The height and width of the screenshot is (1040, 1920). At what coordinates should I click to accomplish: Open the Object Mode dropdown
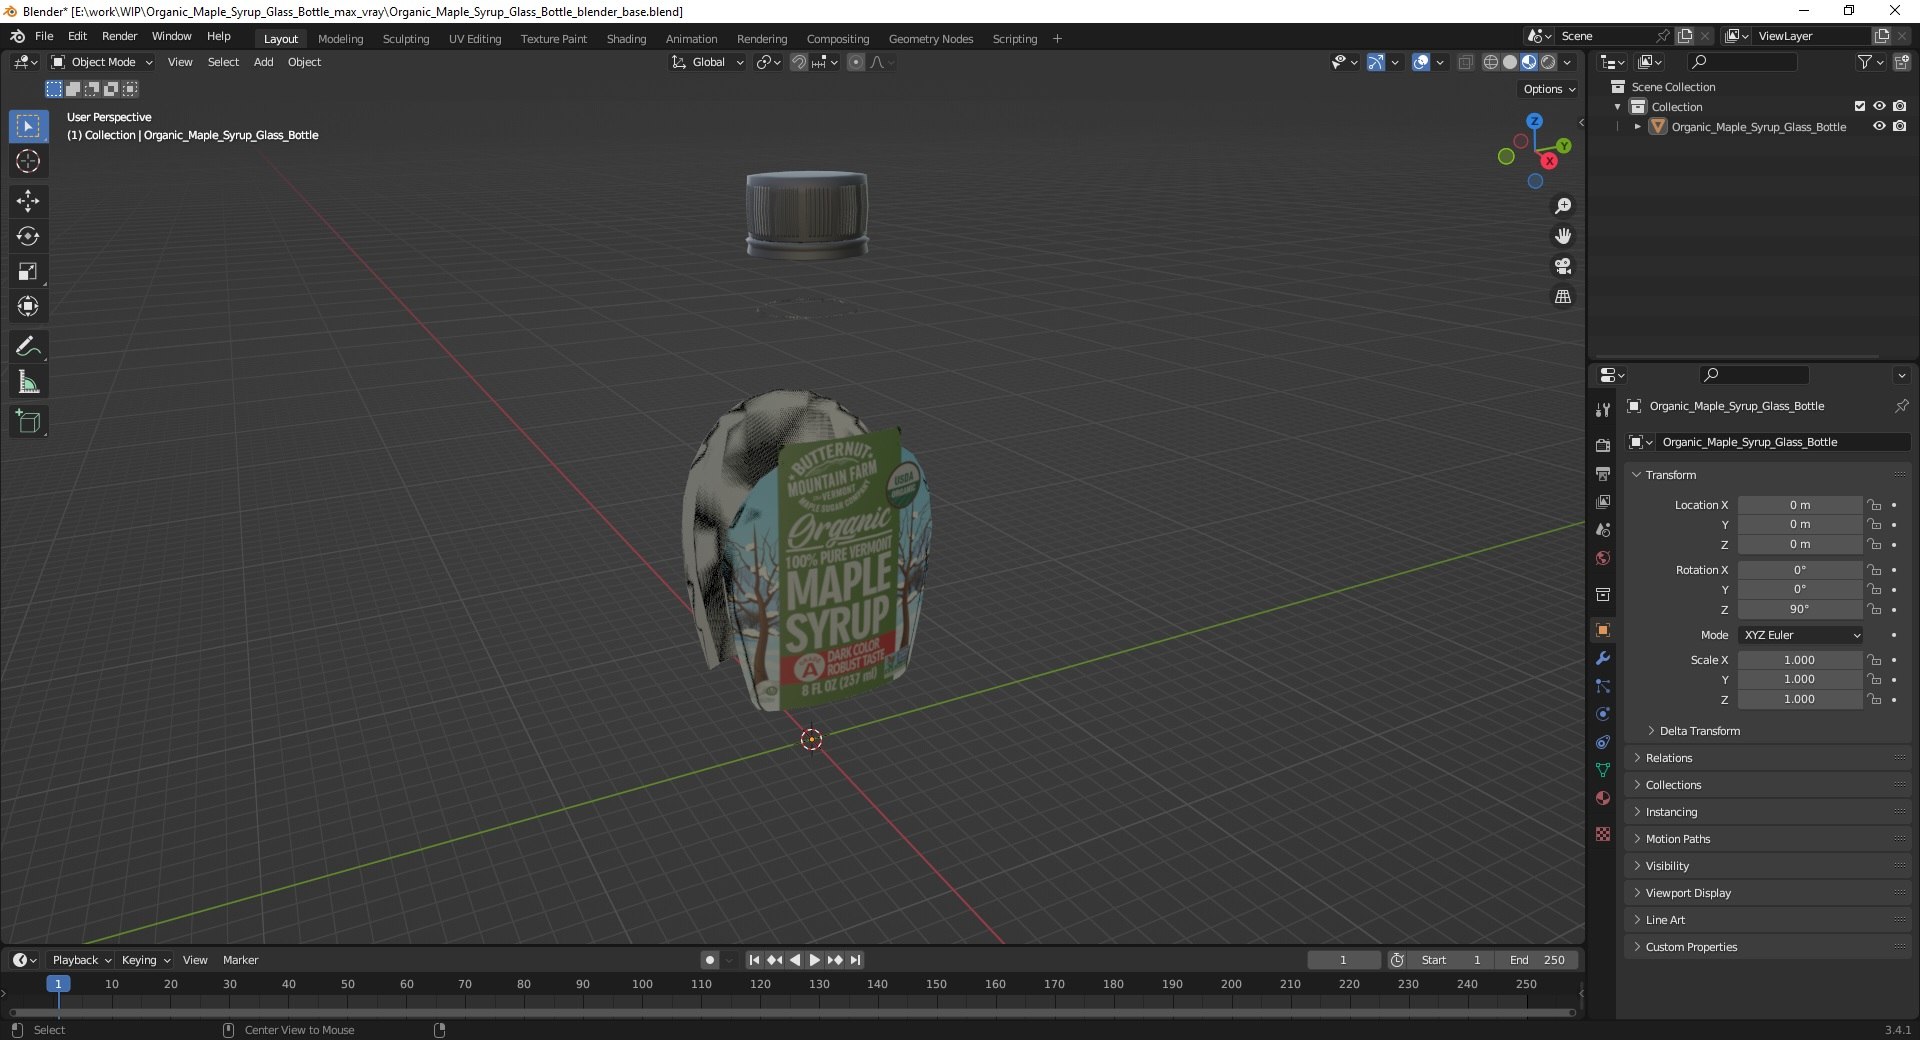pyautogui.click(x=102, y=62)
